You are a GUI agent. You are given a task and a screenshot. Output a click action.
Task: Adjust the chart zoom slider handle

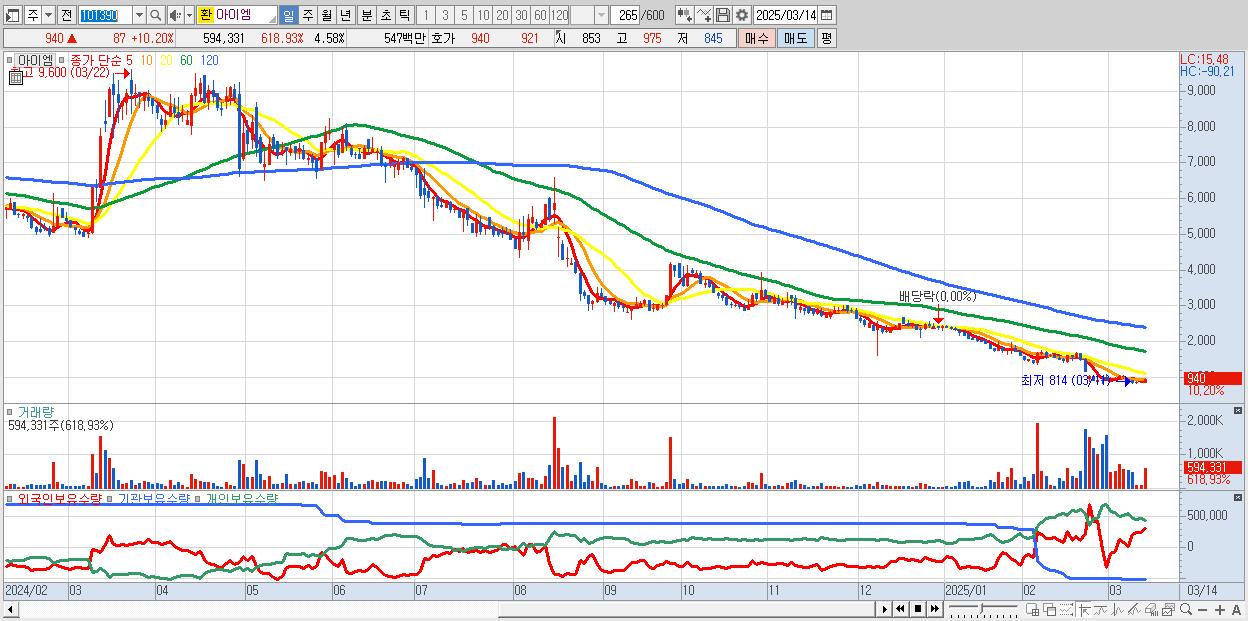[981, 609]
